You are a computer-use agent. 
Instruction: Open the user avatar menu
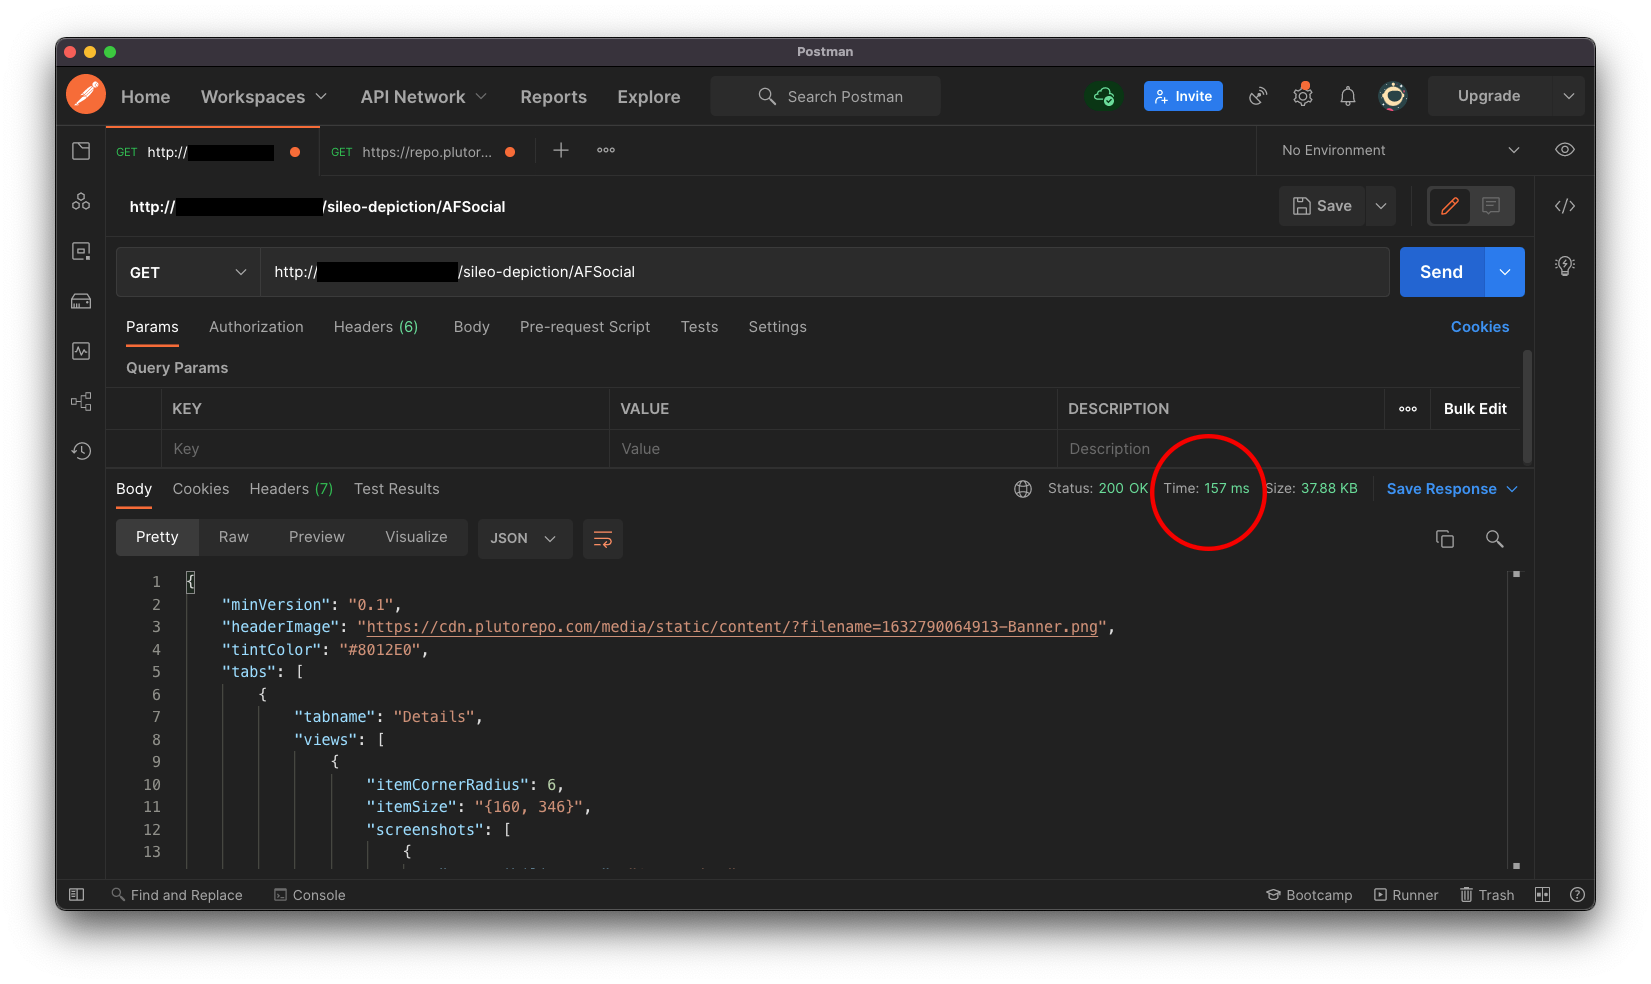click(x=1393, y=96)
